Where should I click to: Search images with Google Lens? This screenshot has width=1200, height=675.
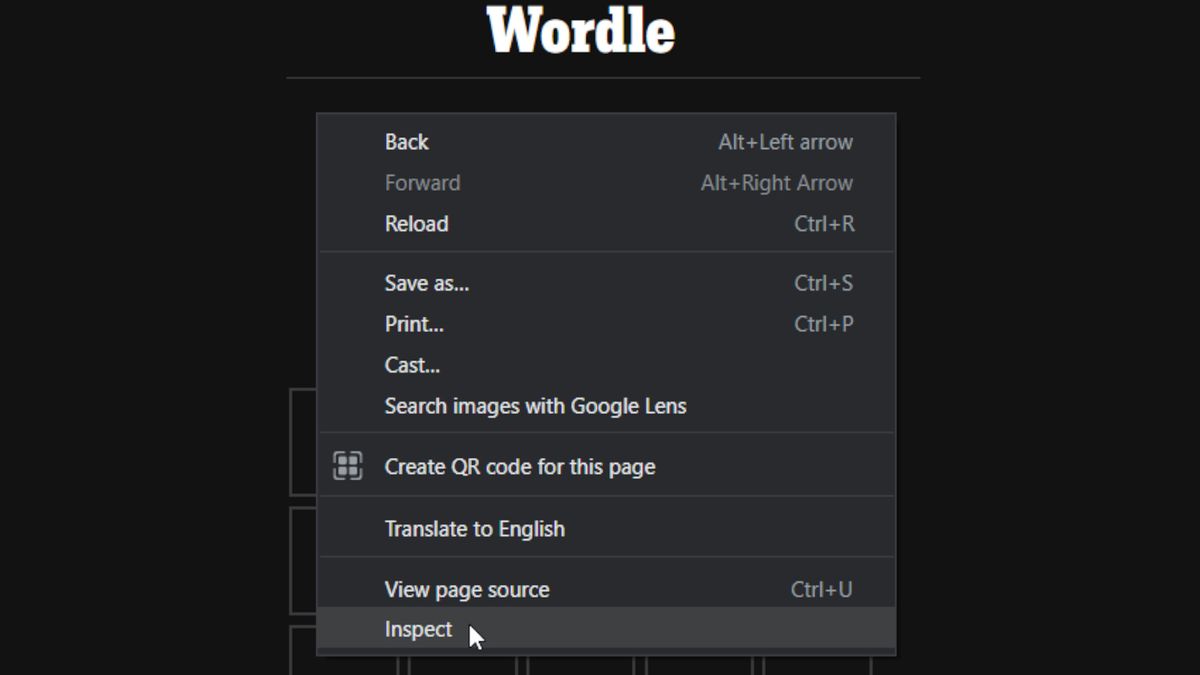535,406
